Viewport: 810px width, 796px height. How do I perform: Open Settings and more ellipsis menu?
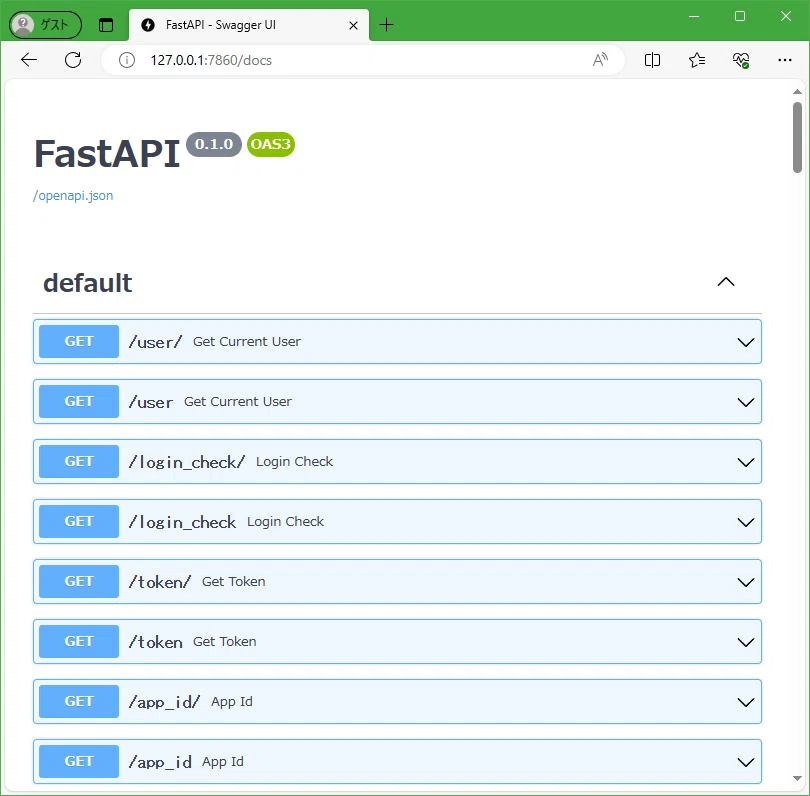click(785, 60)
